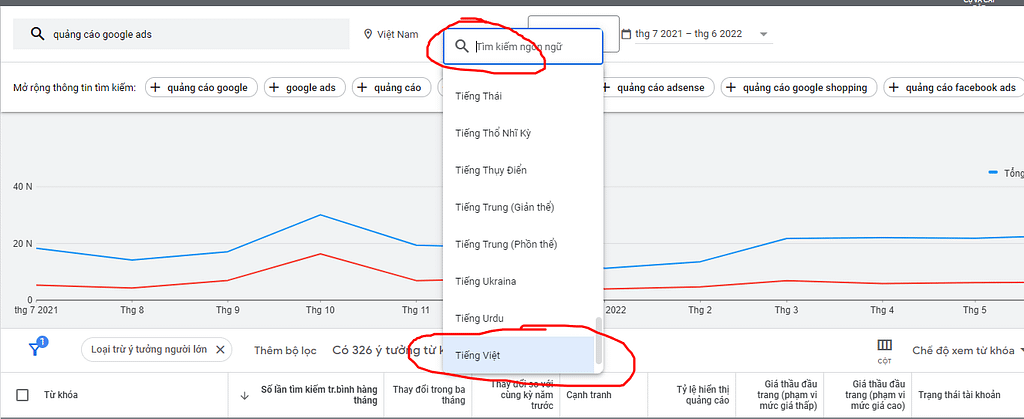
Task: Sort by the Từ khóa column header
Action: pos(61,395)
